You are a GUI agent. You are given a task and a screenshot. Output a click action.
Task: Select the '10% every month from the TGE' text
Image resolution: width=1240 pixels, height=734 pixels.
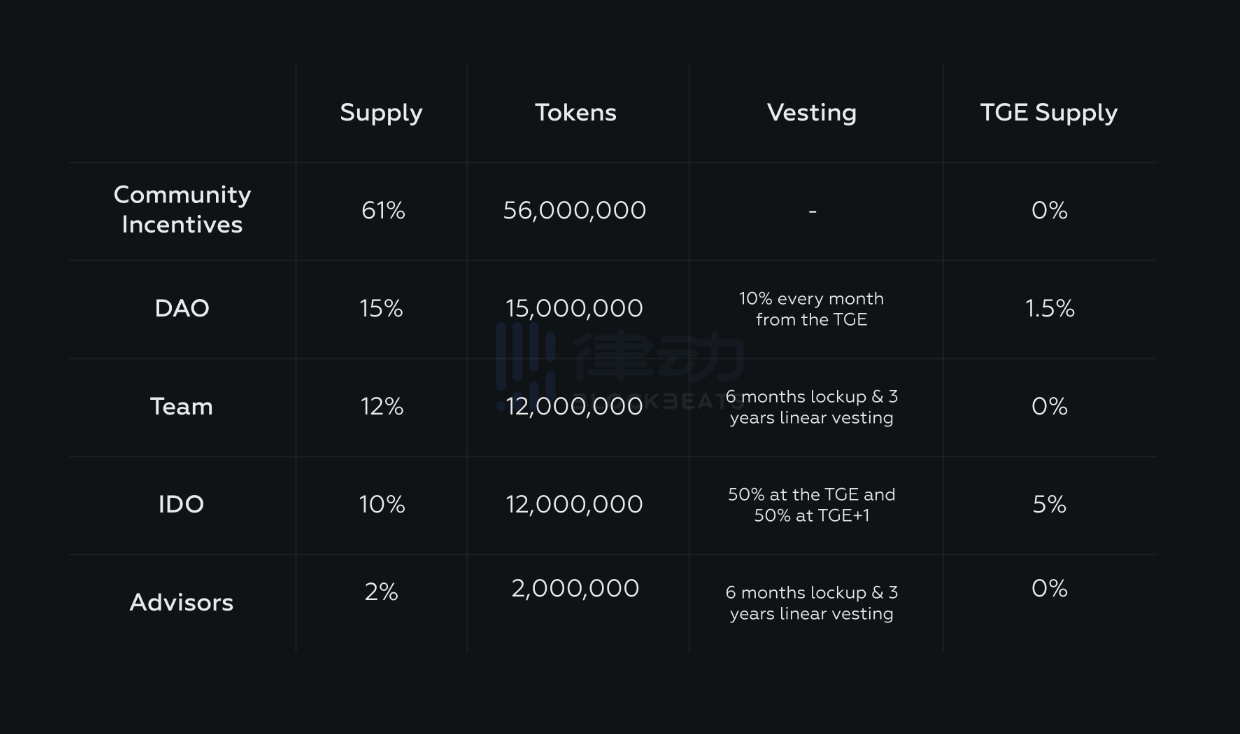point(811,309)
